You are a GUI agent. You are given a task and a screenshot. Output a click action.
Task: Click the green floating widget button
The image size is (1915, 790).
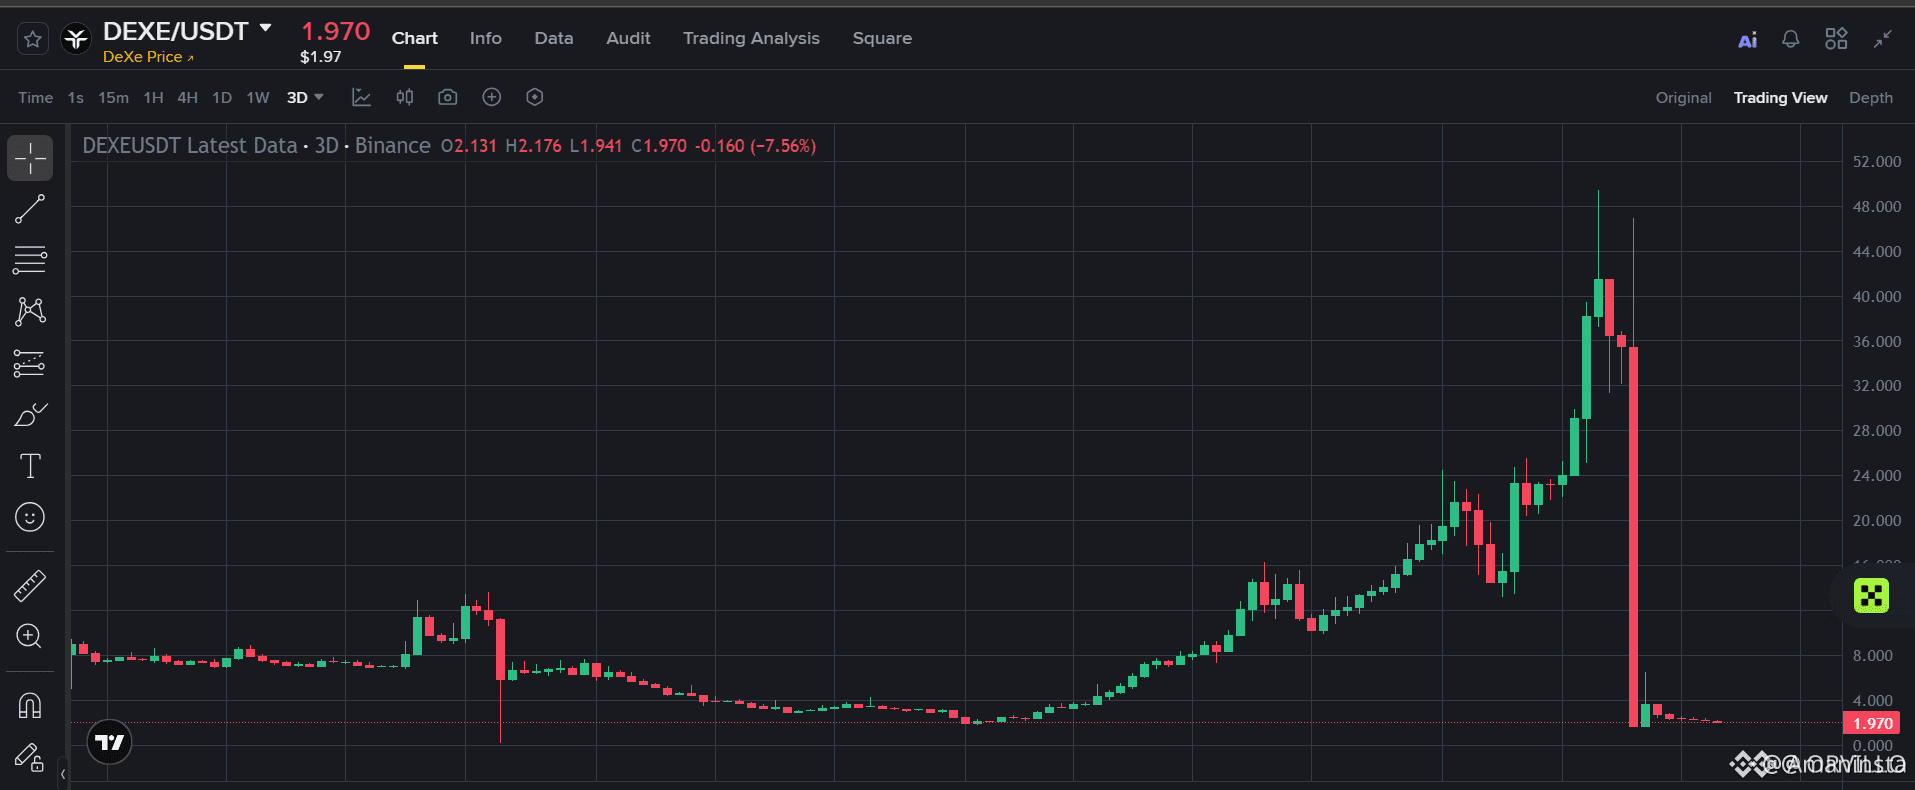[x=1871, y=595]
